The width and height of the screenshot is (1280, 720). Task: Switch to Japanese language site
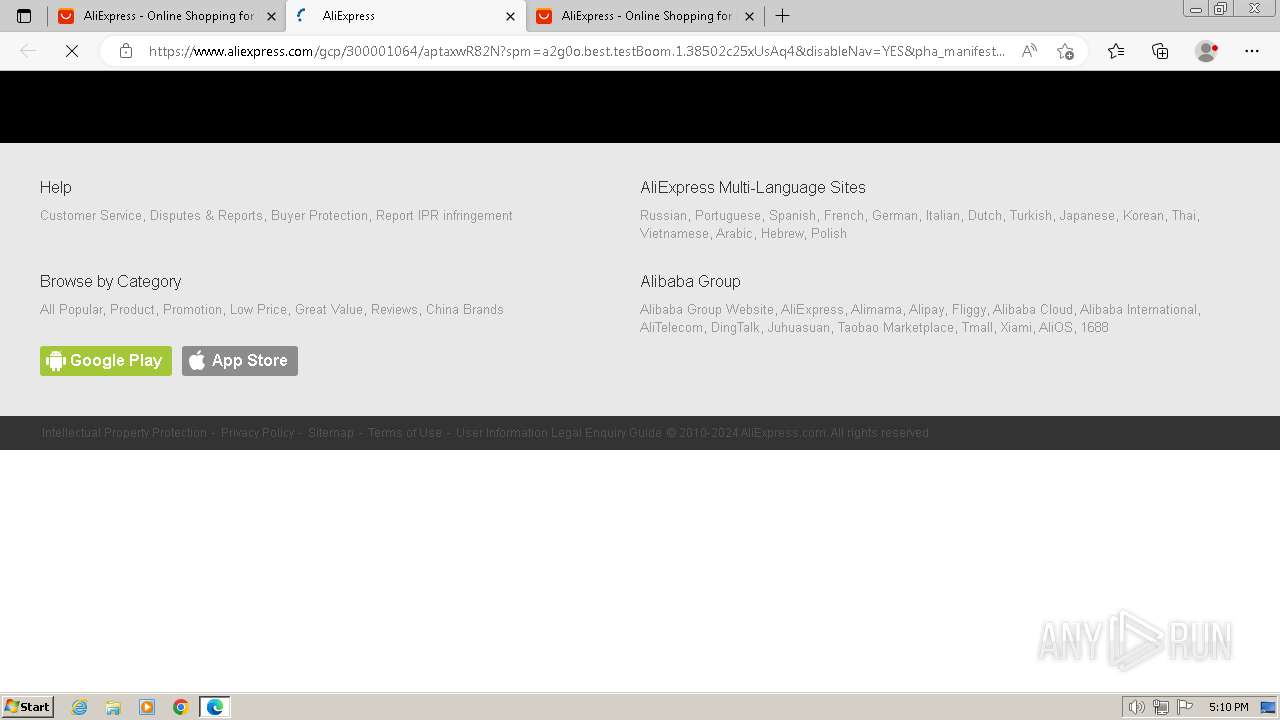1087,216
